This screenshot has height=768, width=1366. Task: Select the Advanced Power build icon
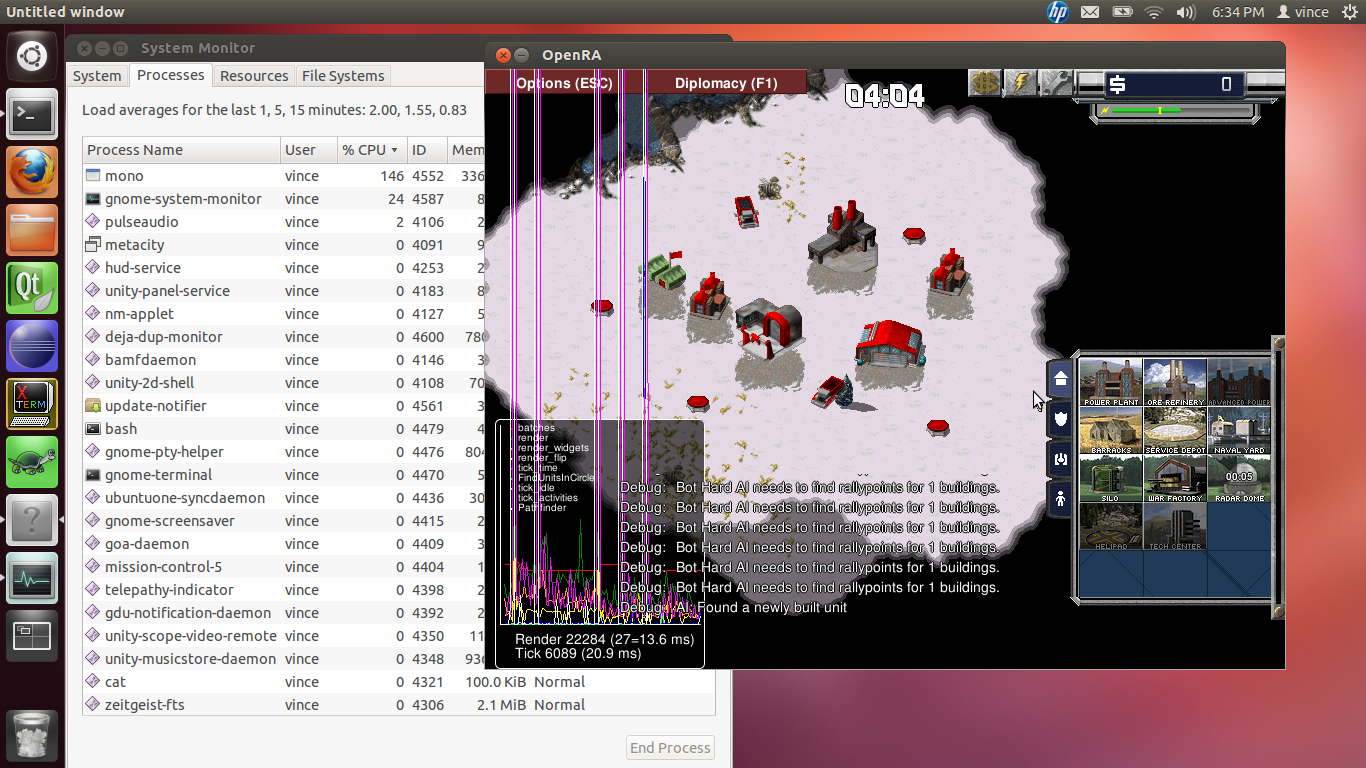pos(1239,383)
